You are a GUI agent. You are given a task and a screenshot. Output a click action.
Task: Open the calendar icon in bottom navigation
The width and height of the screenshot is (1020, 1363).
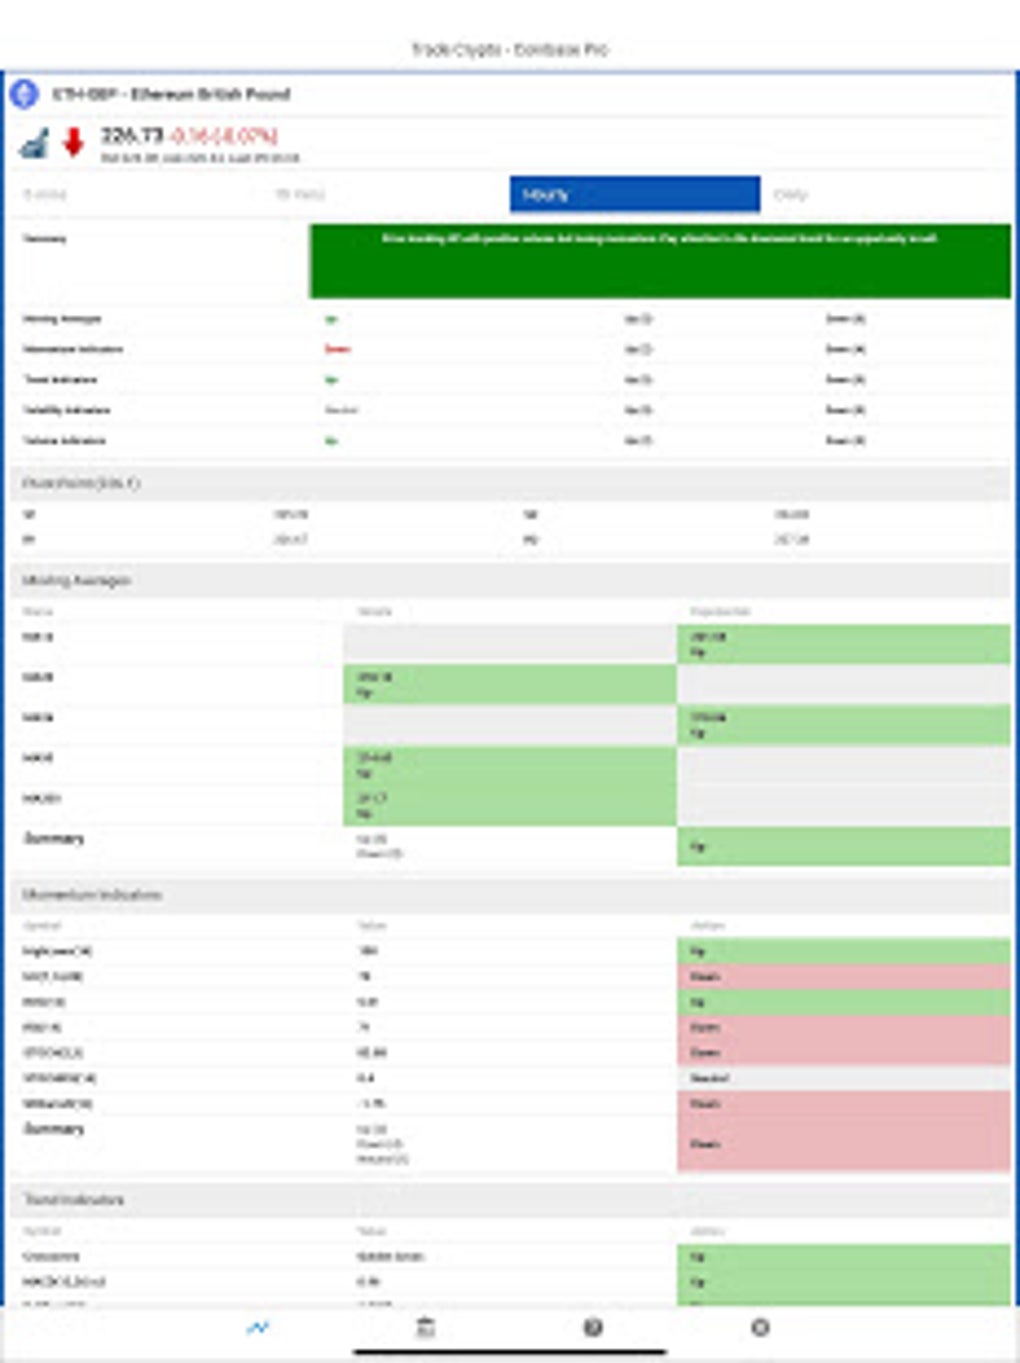425,1328
